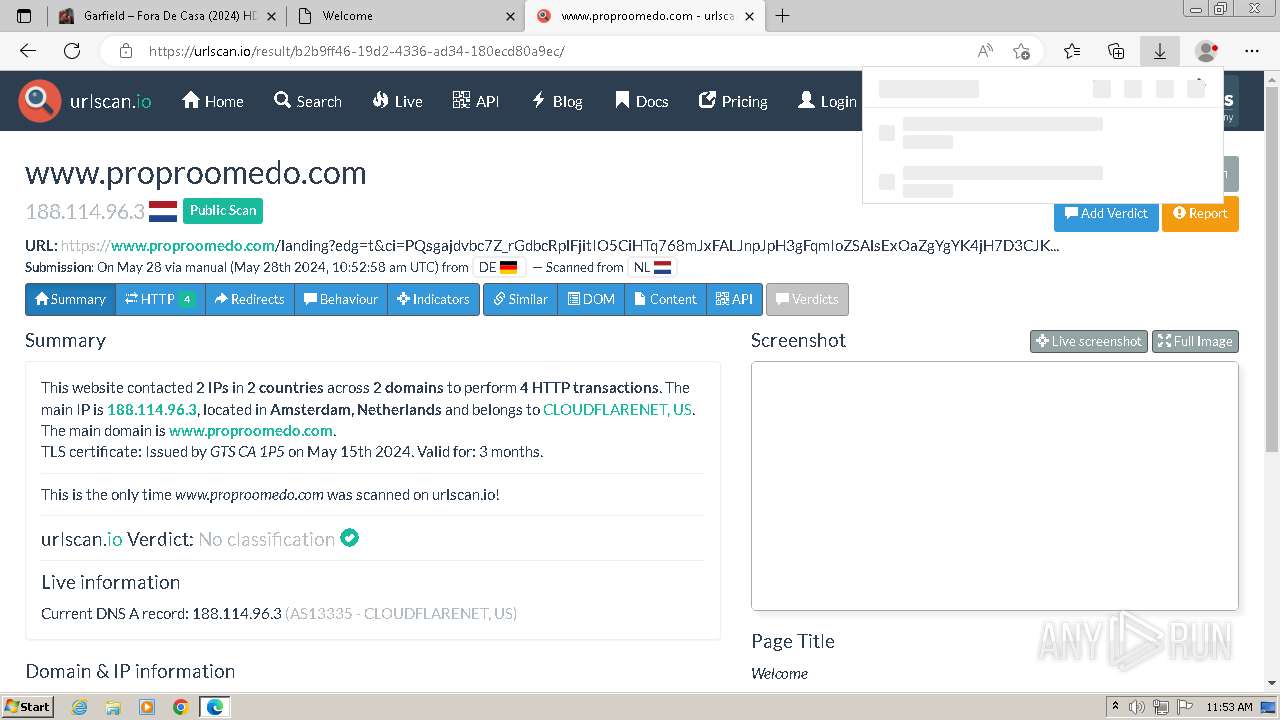Image resolution: width=1280 pixels, height=720 pixels.
Task: Click the Downloads toolbar icon
Action: click(x=1160, y=51)
